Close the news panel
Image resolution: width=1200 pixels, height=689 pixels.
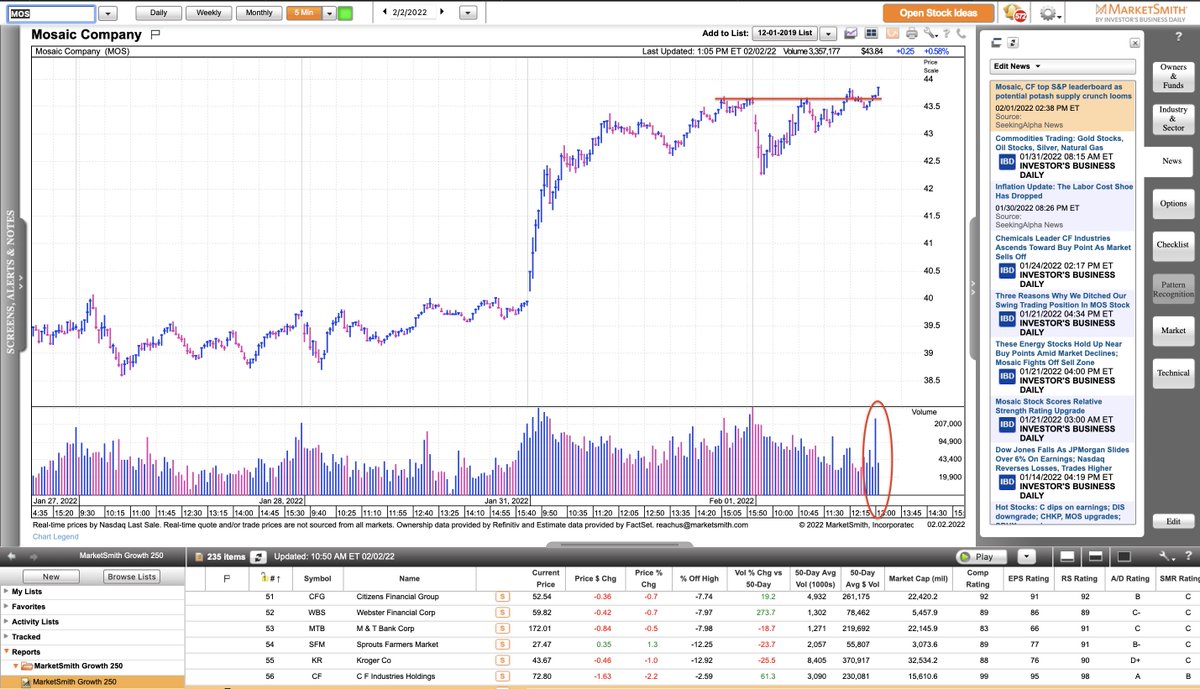click(1133, 43)
